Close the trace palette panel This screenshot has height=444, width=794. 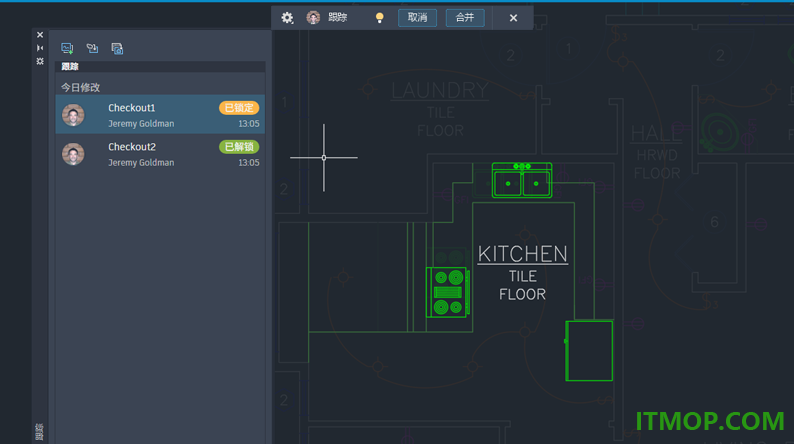tap(40, 35)
